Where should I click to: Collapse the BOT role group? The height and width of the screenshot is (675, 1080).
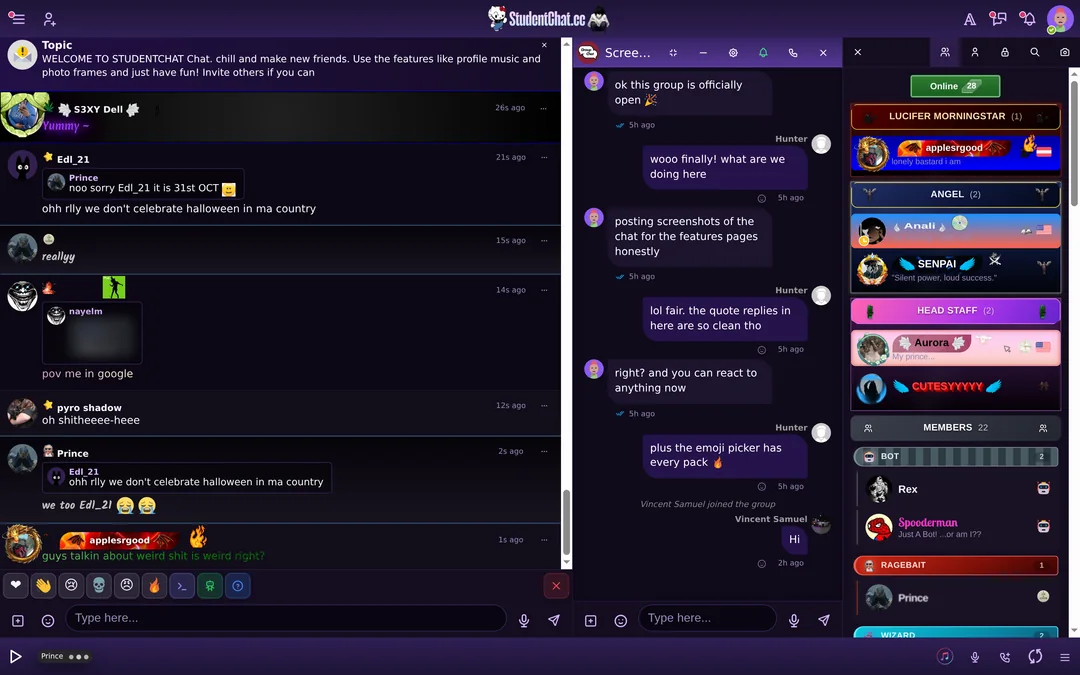click(955, 456)
